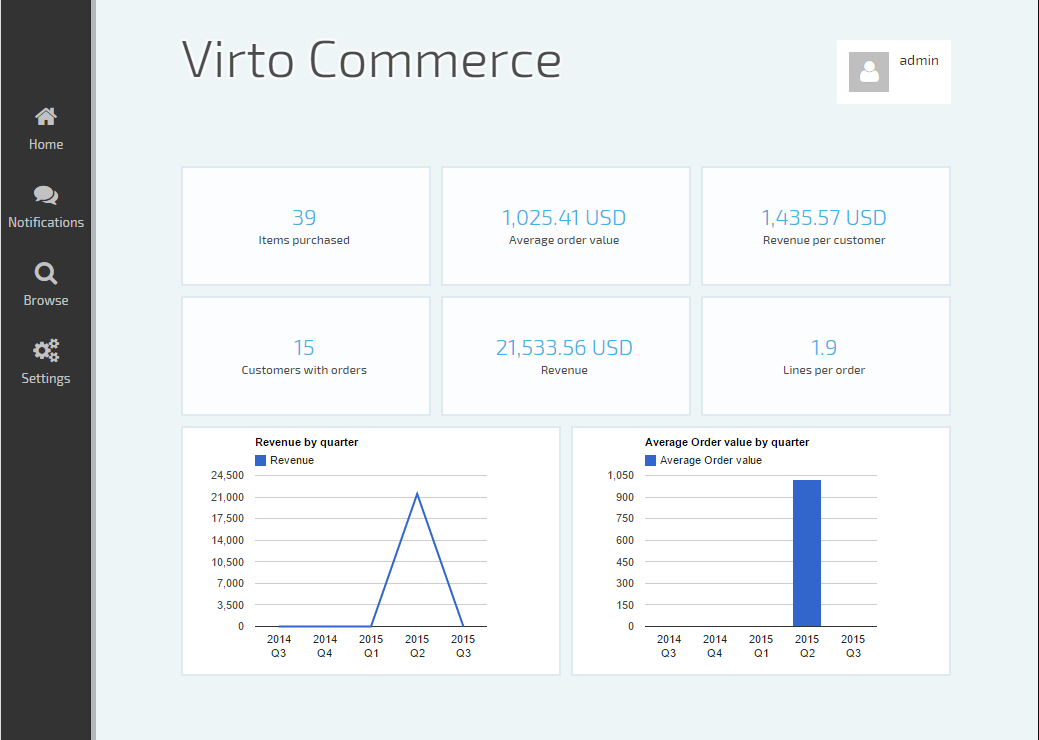The image size is (1039, 740).
Task: Open the Items purchased statistics card
Action: 305,226
